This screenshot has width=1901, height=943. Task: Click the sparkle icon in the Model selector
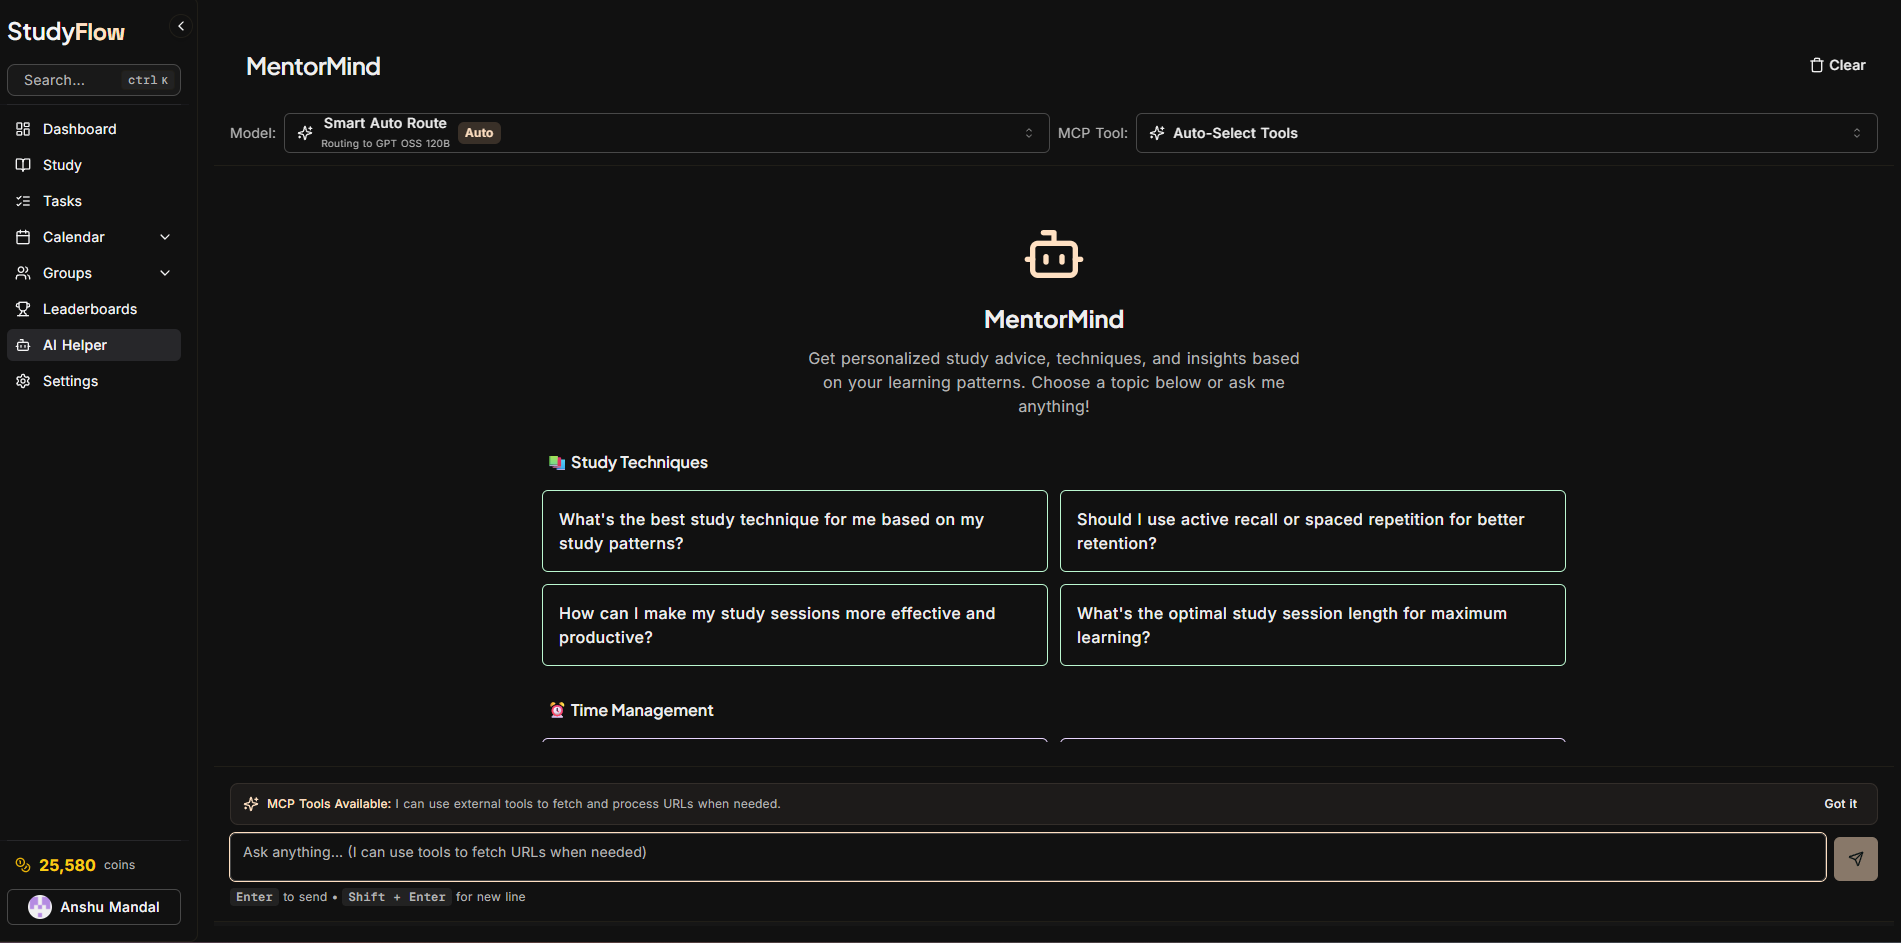coord(304,132)
